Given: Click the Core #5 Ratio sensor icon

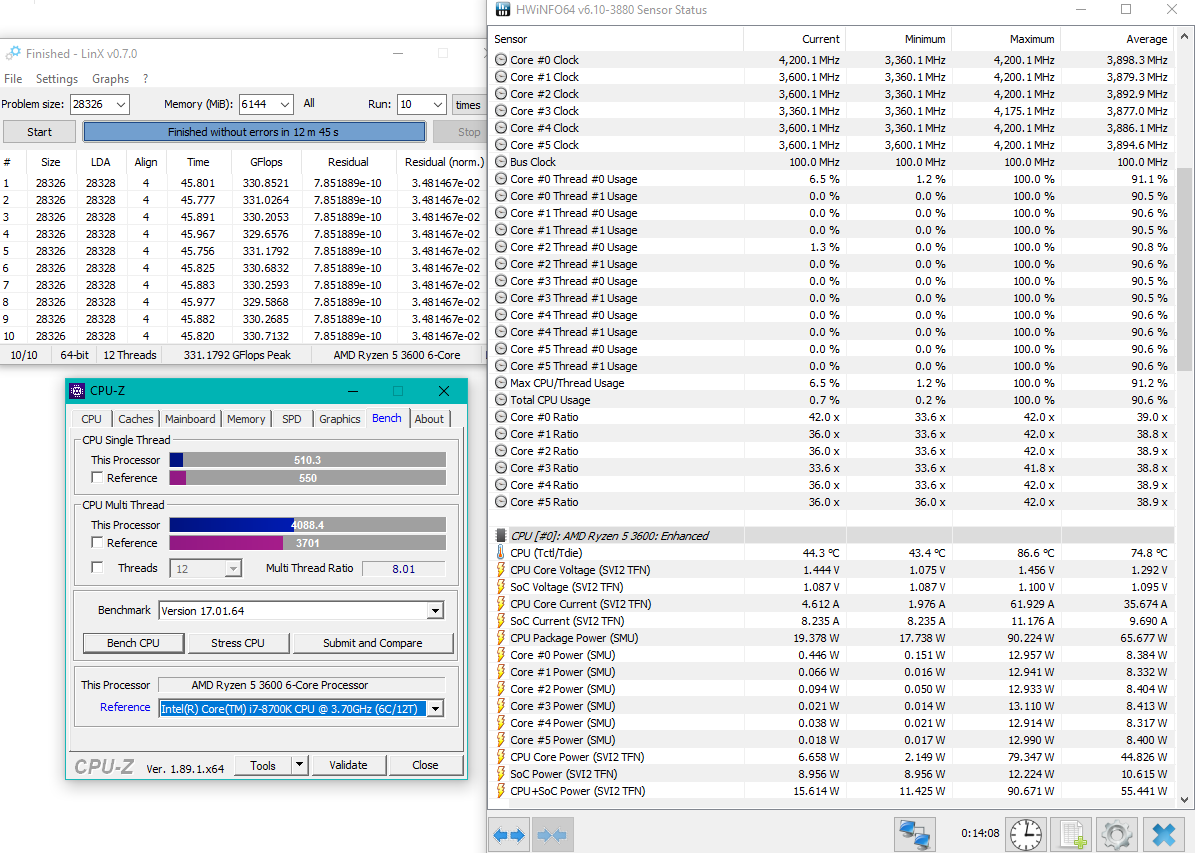Looking at the screenshot, I should [501, 502].
